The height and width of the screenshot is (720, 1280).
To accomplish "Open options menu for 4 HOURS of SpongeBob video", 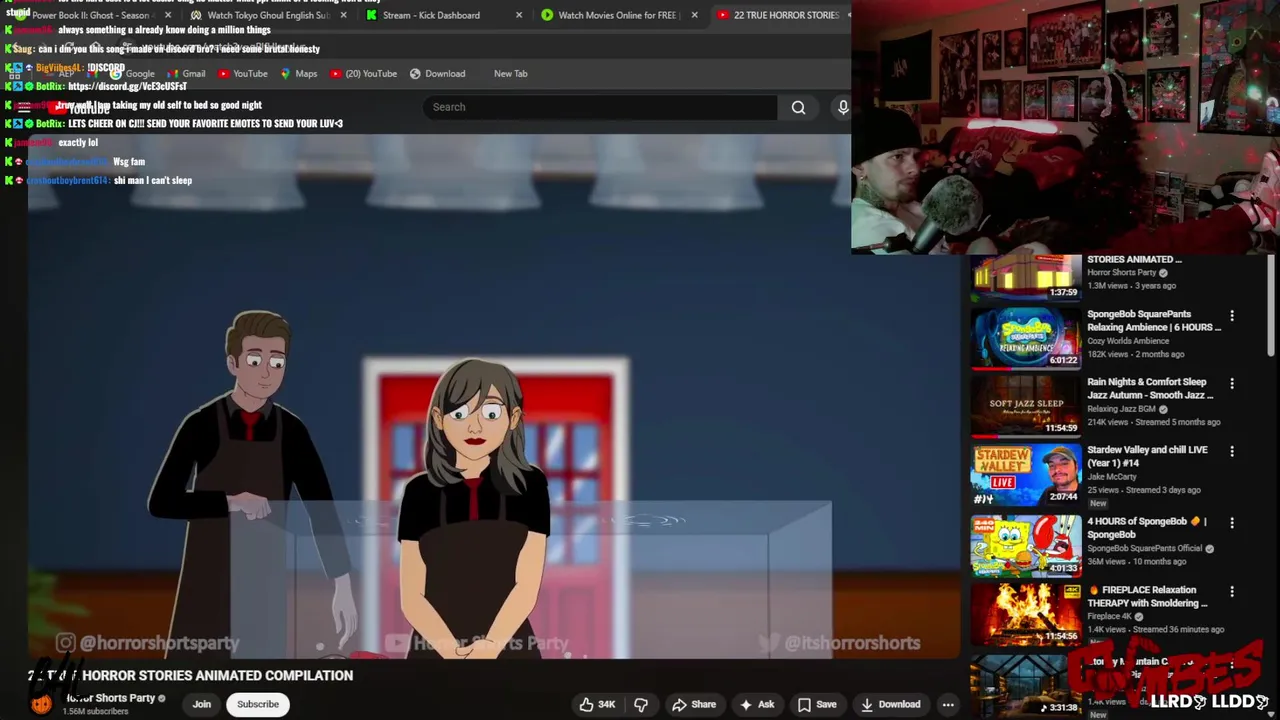I will click(x=1232, y=523).
